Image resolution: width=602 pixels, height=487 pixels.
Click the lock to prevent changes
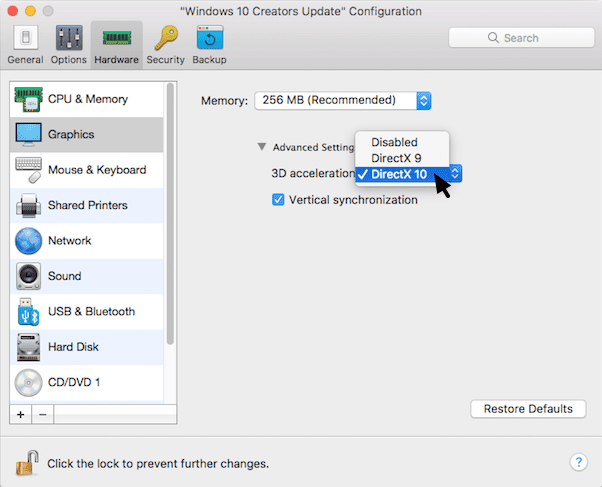coord(27,463)
